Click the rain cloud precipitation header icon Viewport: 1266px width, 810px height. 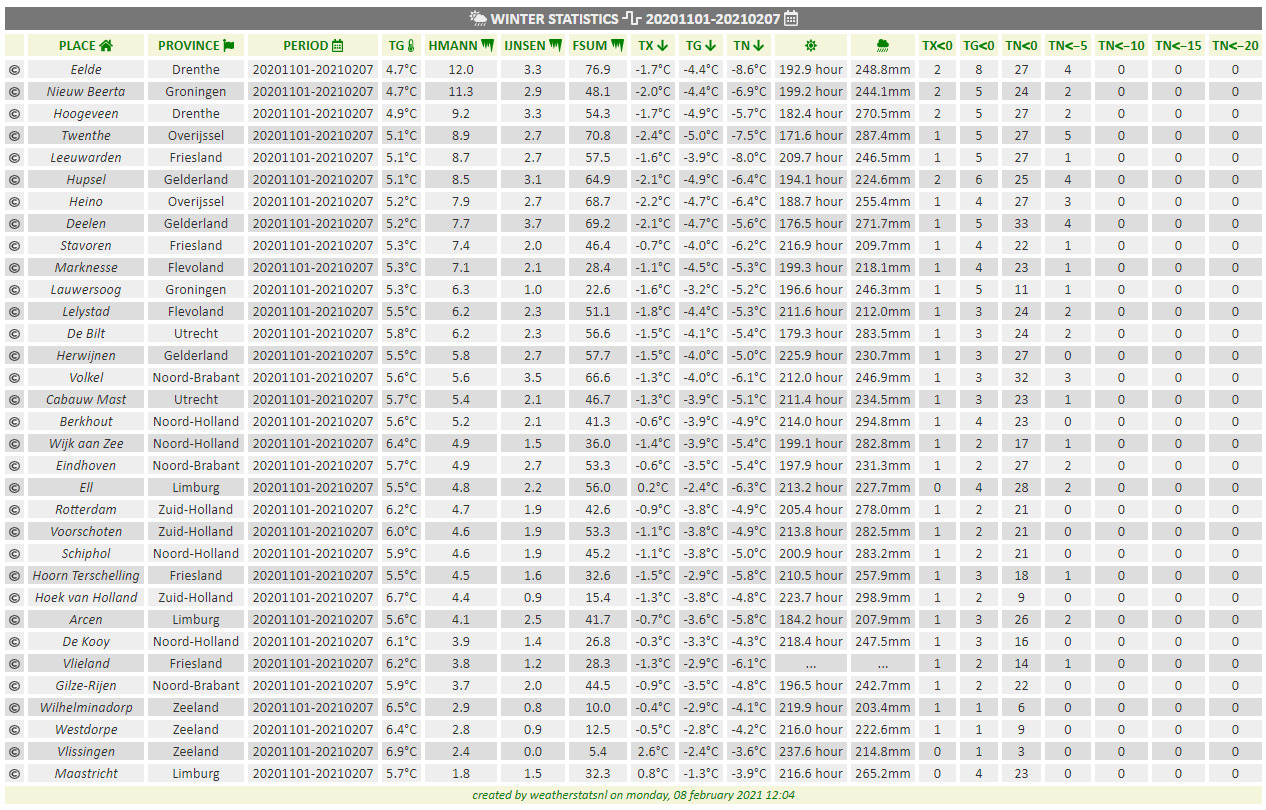point(883,45)
